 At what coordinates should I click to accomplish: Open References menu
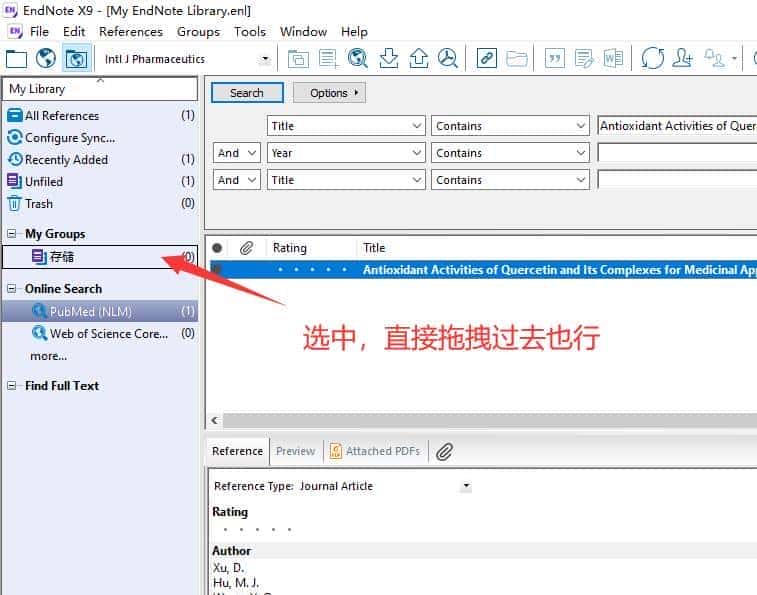click(x=131, y=31)
